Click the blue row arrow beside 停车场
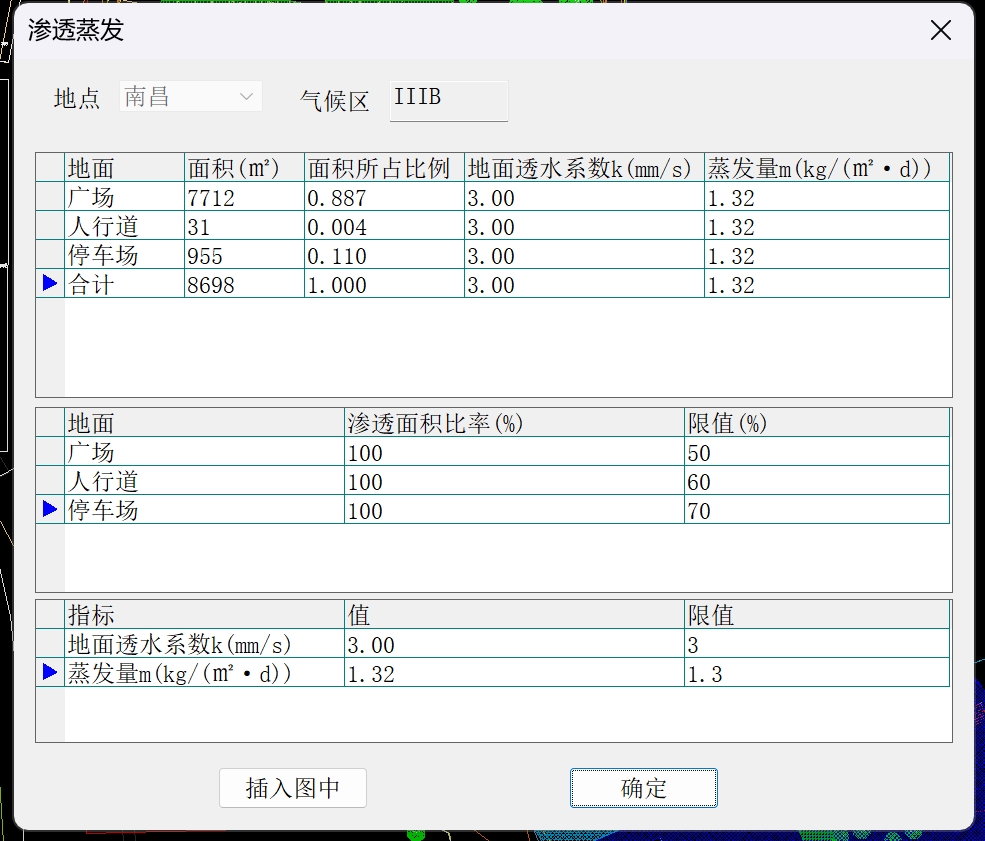985x841 pixels. tap(50, 510)
